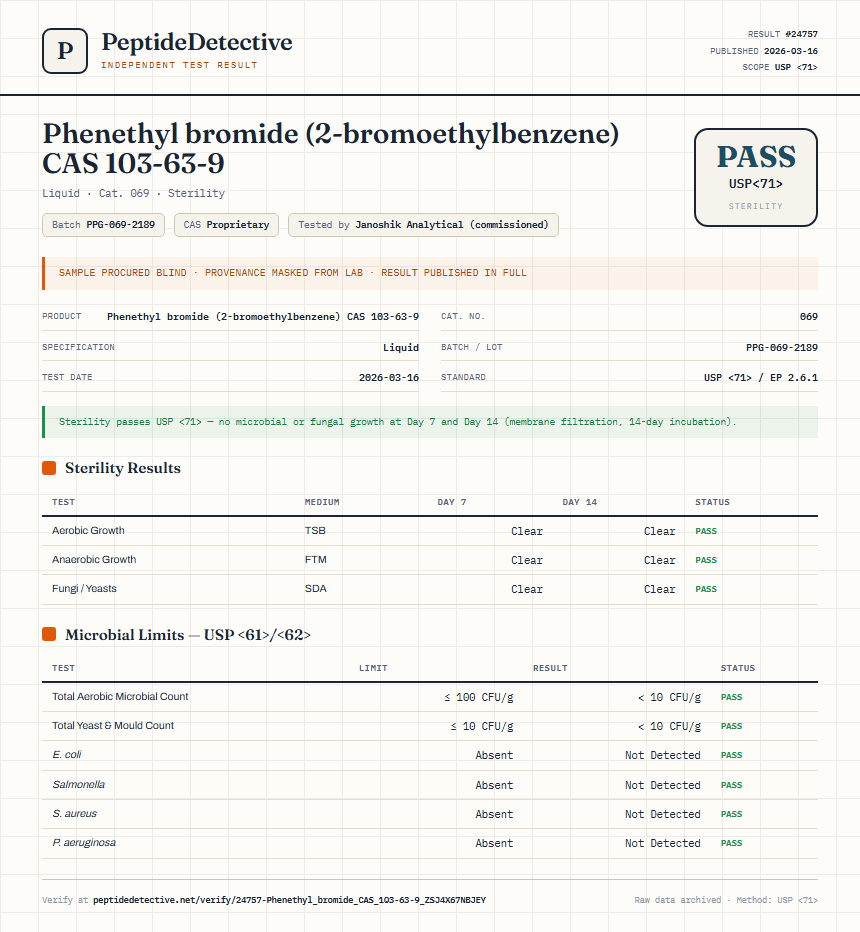This screenshot has height=932, width=860.
Task: Click the PeptideDetective P logo icon
Action: tap(65, 51)
